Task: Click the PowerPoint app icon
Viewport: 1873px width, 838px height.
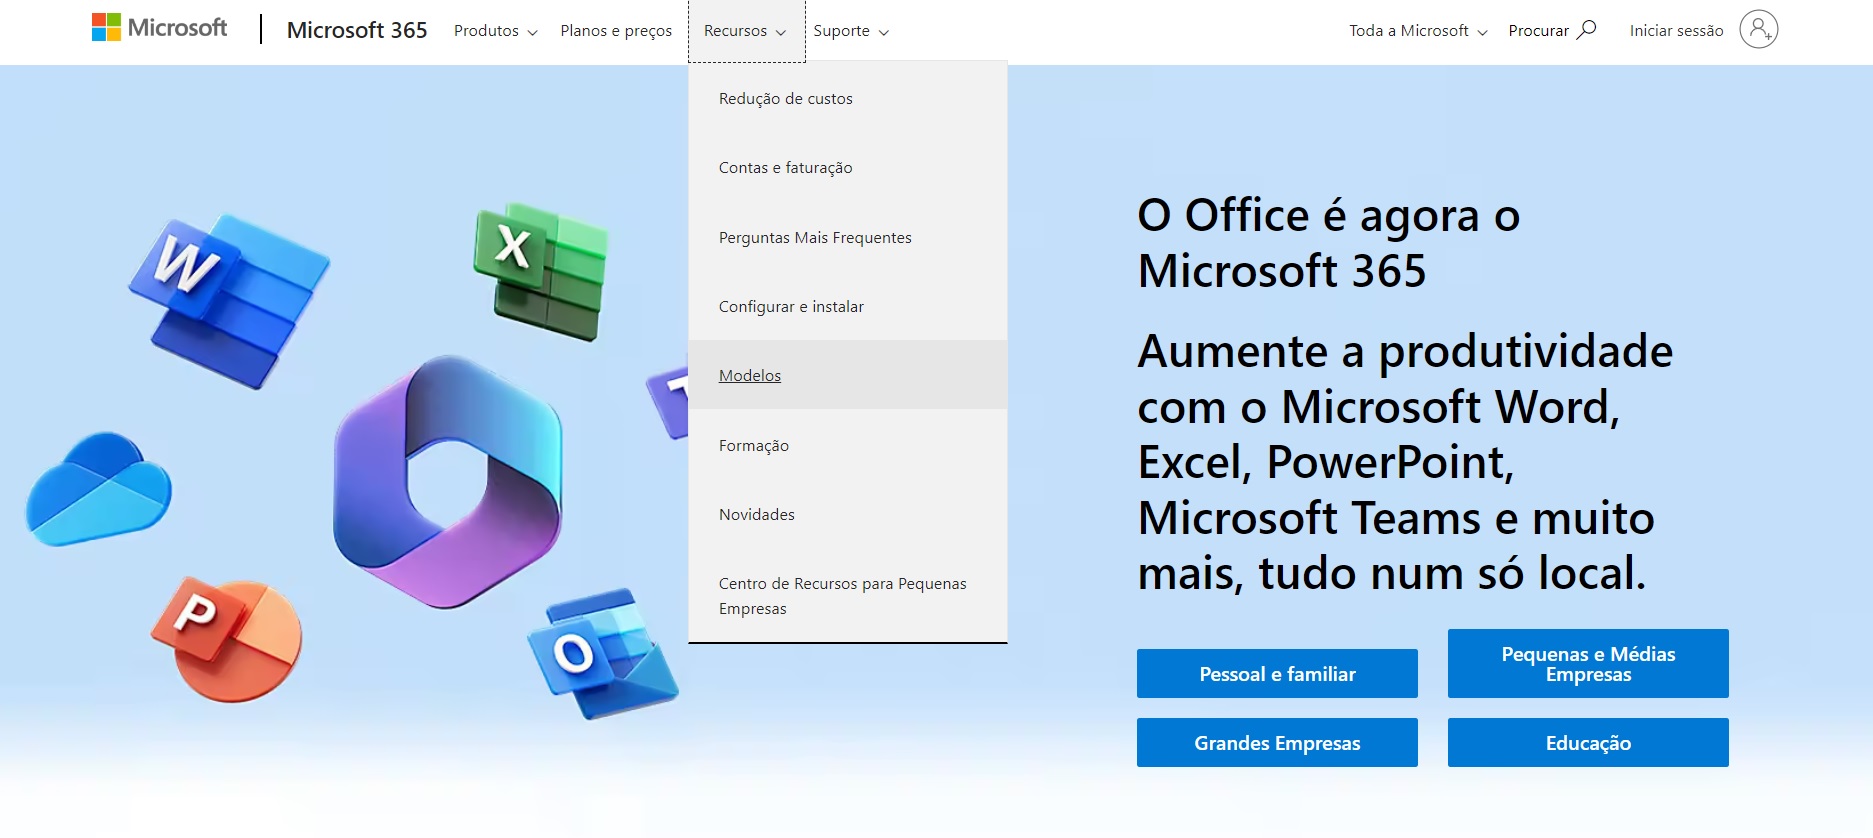Action: click(x=227, y=639)
